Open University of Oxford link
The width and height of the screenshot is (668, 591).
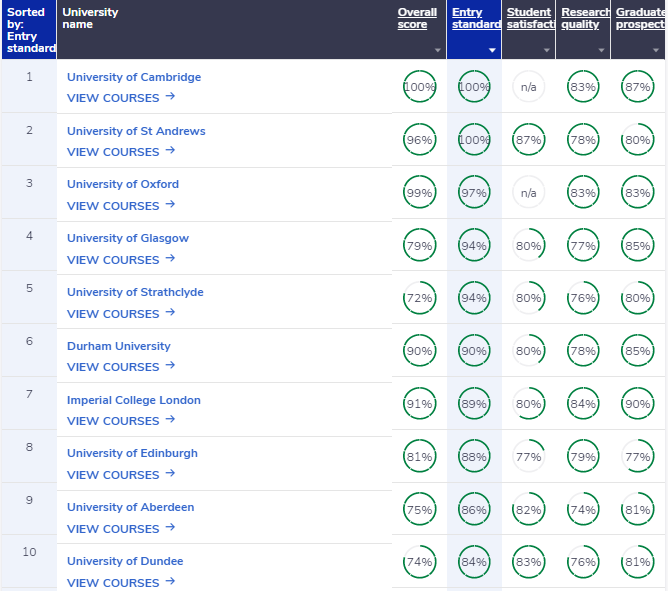[123, 184]
